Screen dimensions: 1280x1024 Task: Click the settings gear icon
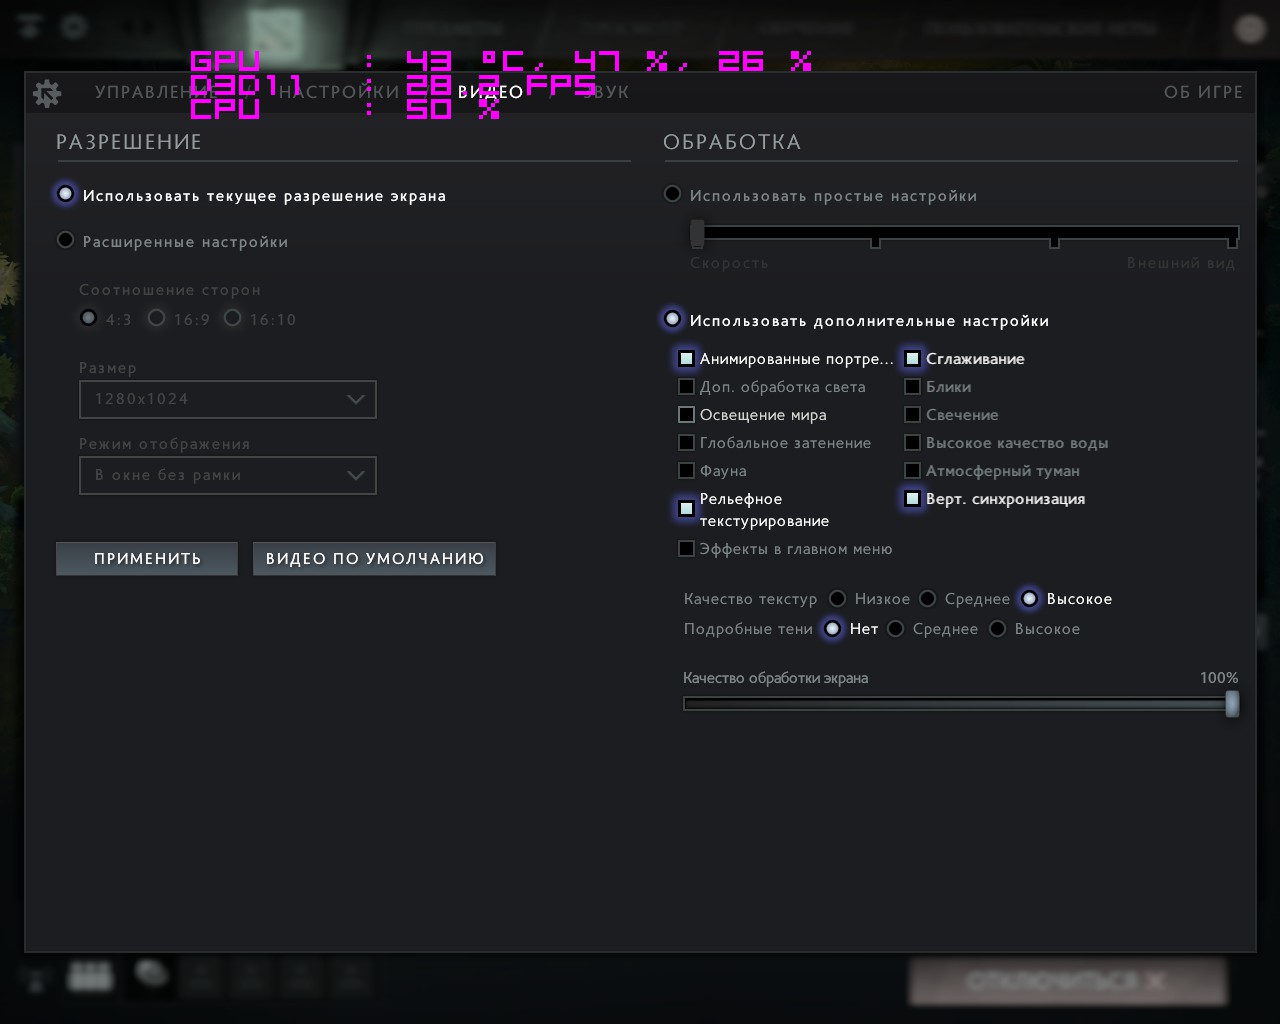tap(47, 93)
